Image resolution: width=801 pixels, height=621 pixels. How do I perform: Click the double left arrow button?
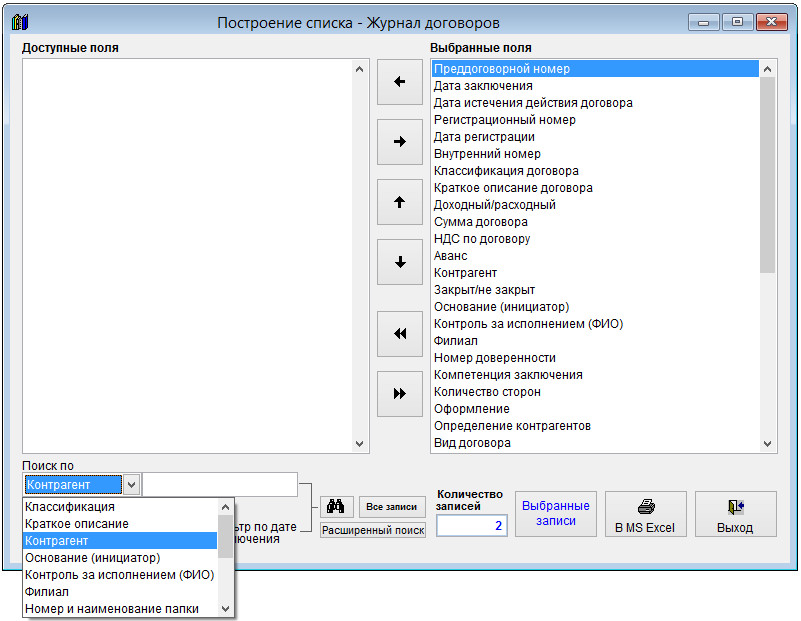tap(399, 334)
